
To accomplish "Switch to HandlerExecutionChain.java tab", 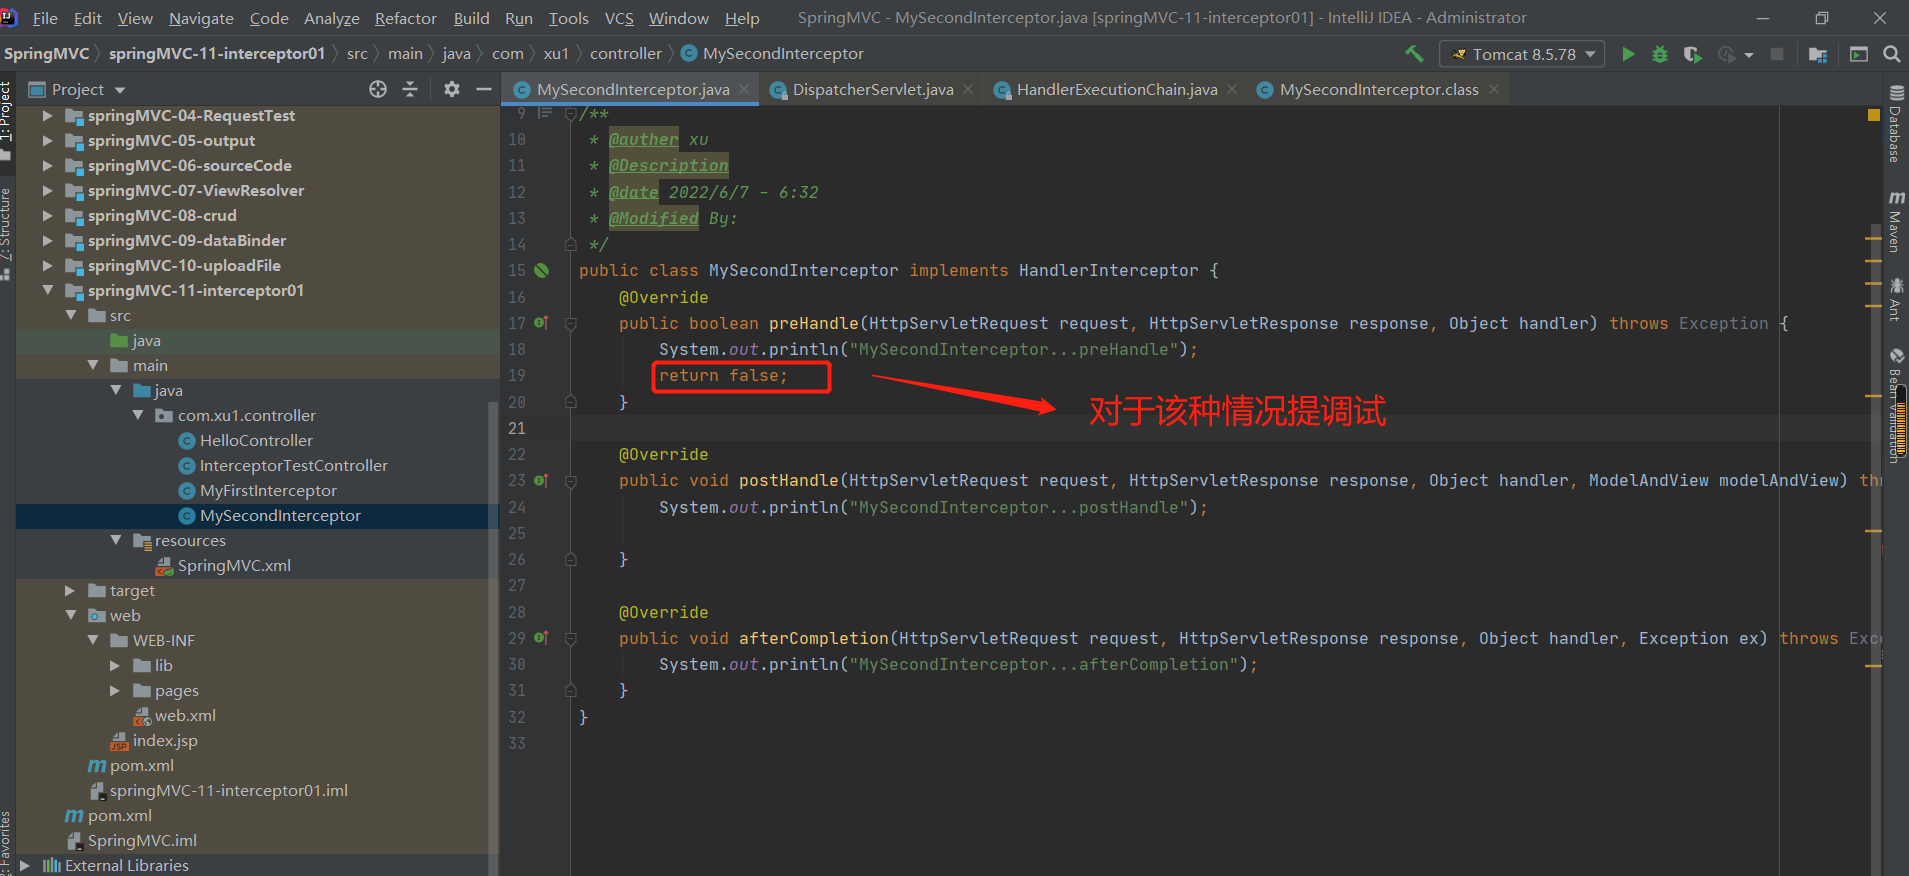I will [1117, 89].
